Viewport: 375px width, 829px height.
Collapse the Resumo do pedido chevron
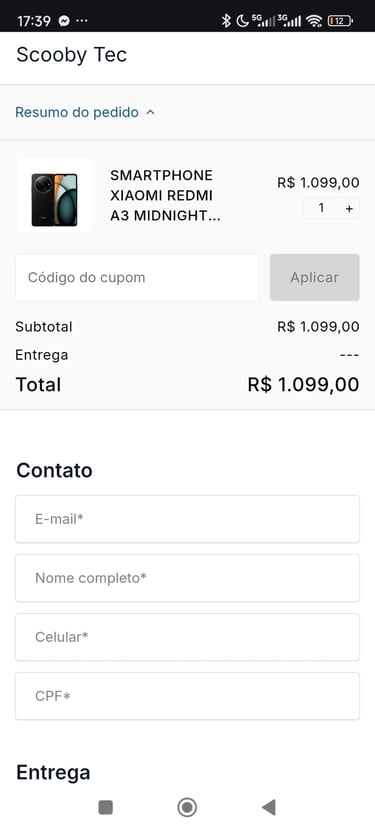click(x=150, y=113)
